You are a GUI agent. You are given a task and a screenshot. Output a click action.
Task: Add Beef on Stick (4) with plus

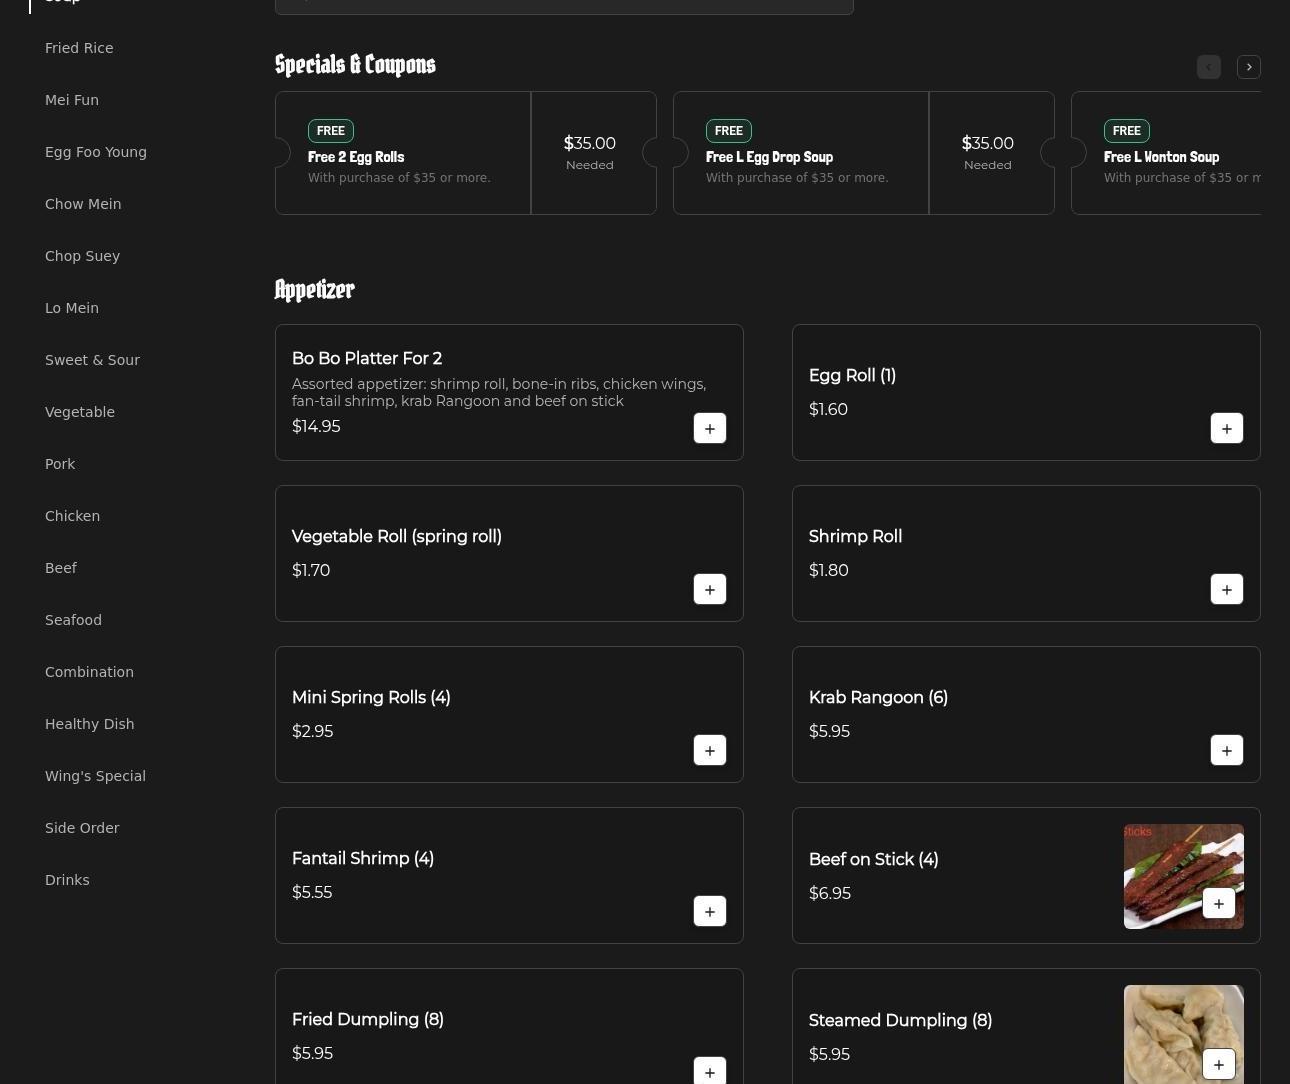[x=1219, y=903]
